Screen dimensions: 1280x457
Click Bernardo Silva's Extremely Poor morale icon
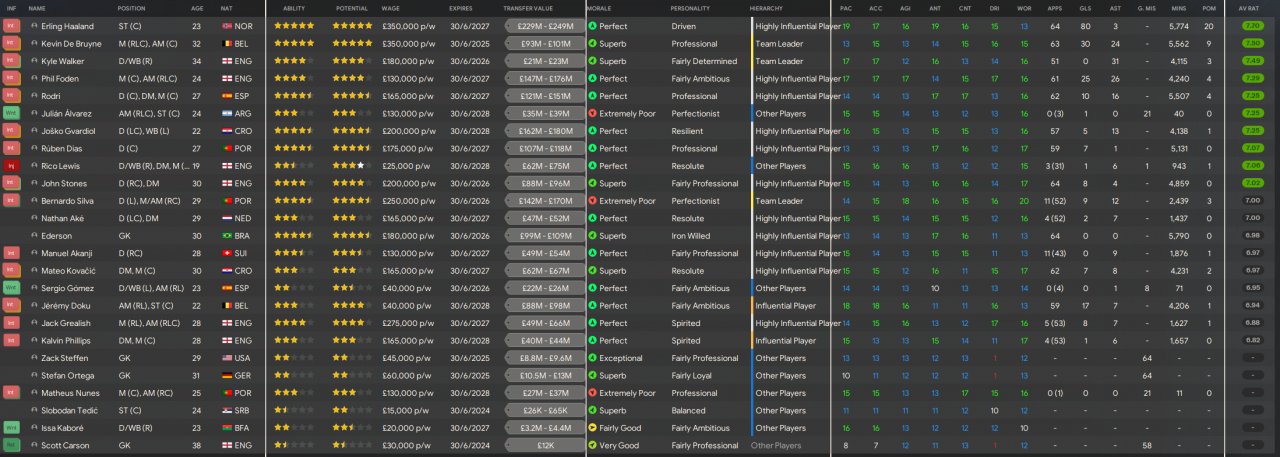592,201
